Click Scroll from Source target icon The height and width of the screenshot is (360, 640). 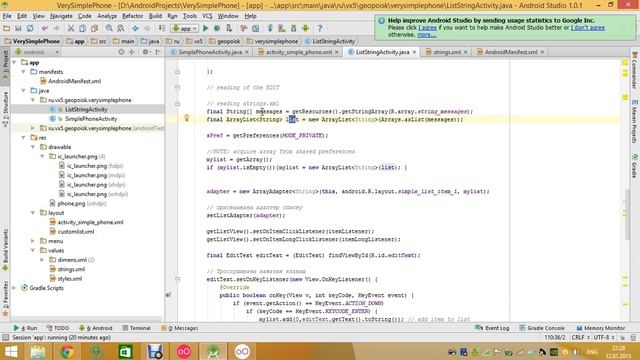point(121,52)
